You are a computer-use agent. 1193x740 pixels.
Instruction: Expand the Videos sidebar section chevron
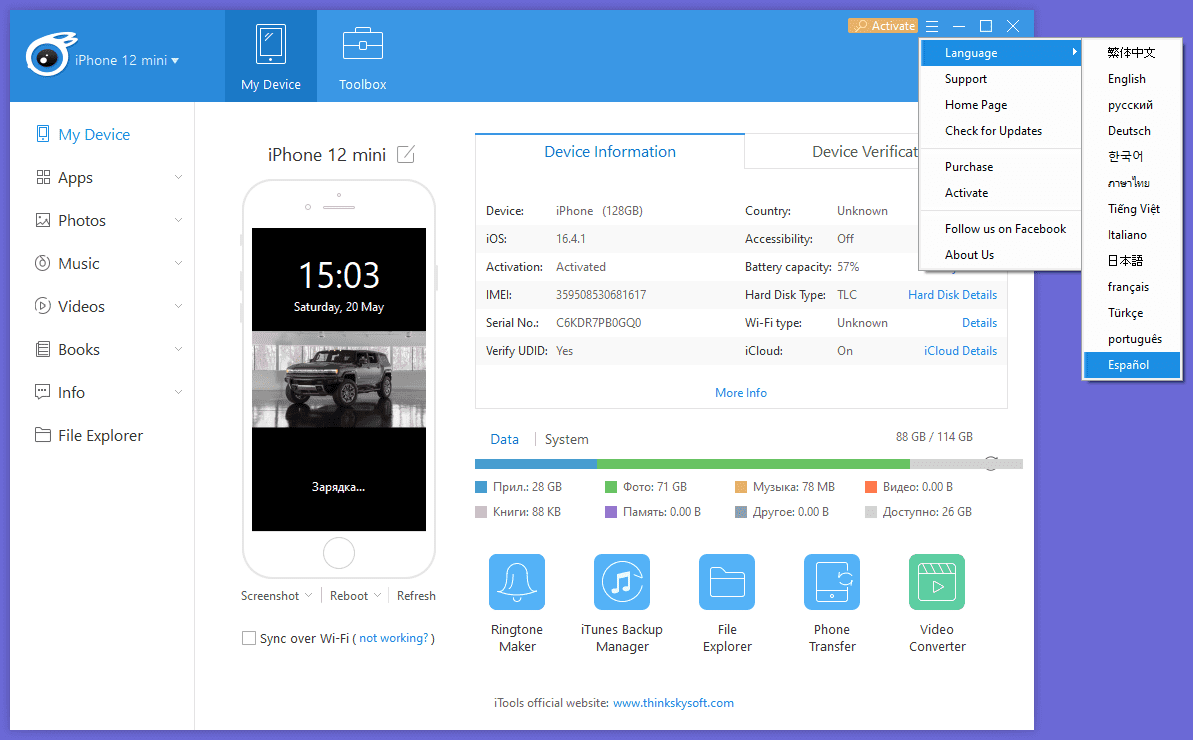pos(178,306)
